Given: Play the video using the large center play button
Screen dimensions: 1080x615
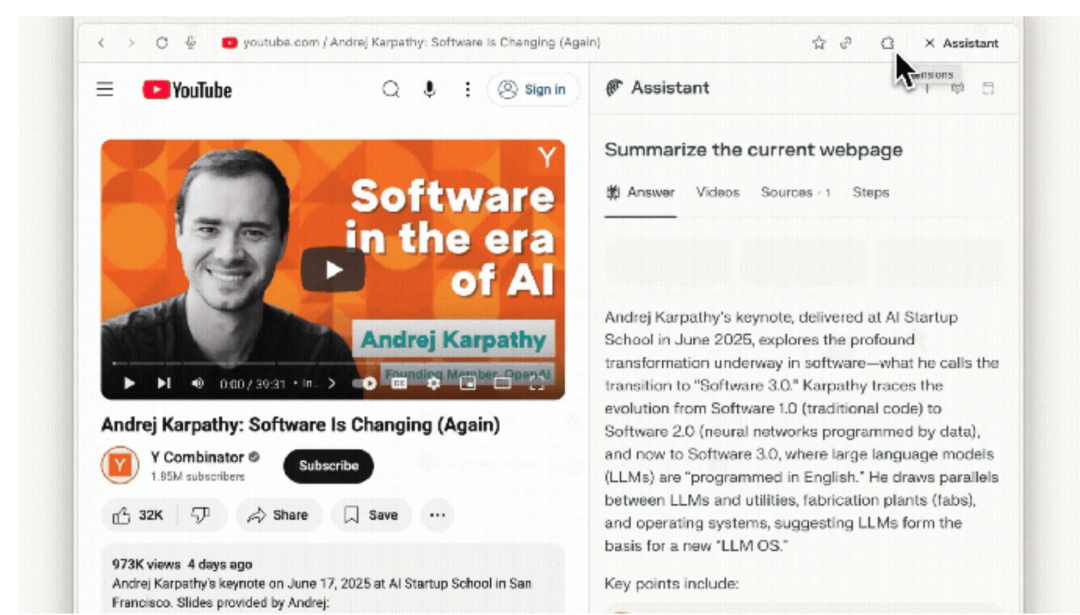Looking at the screenshot, I should 333,269.
